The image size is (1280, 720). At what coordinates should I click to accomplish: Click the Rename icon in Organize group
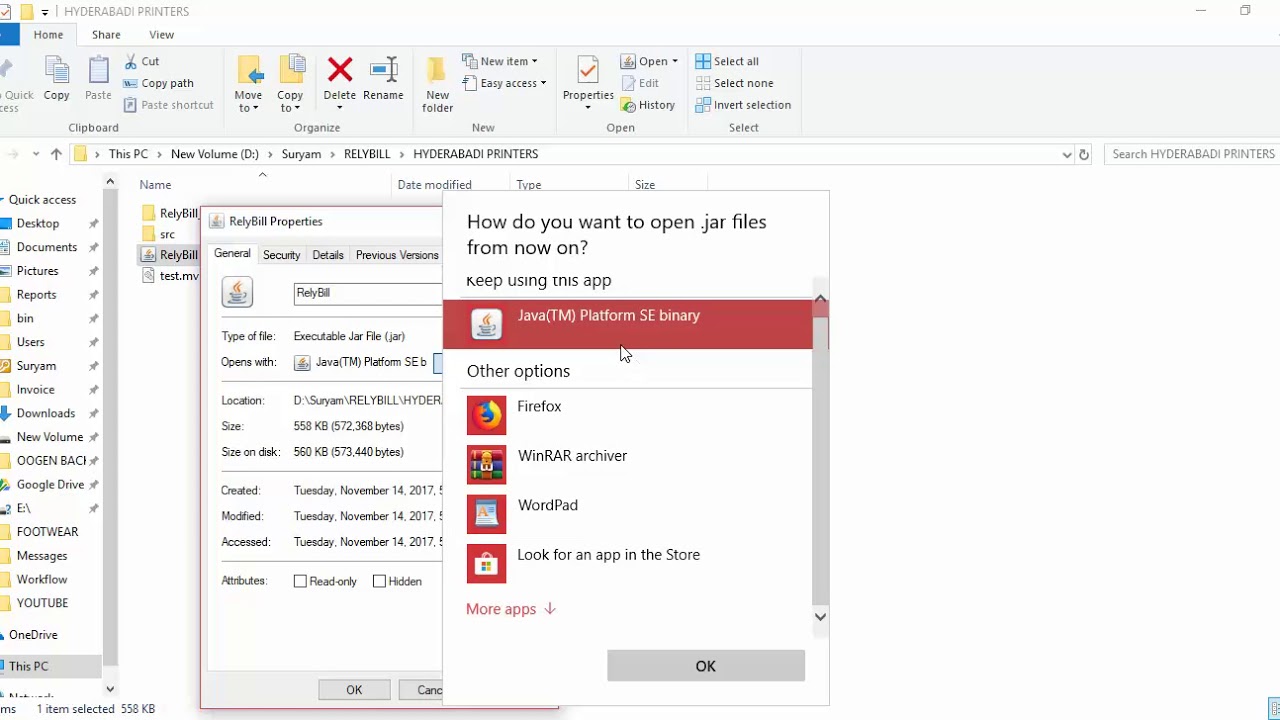tap(383, 70)
